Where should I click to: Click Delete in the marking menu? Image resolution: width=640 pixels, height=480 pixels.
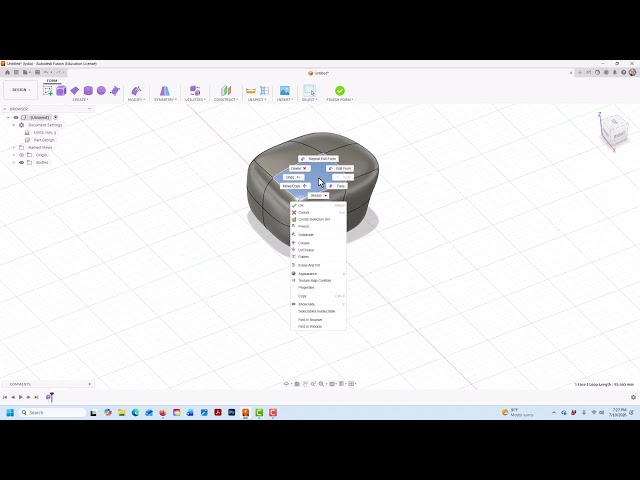(300, 169)
